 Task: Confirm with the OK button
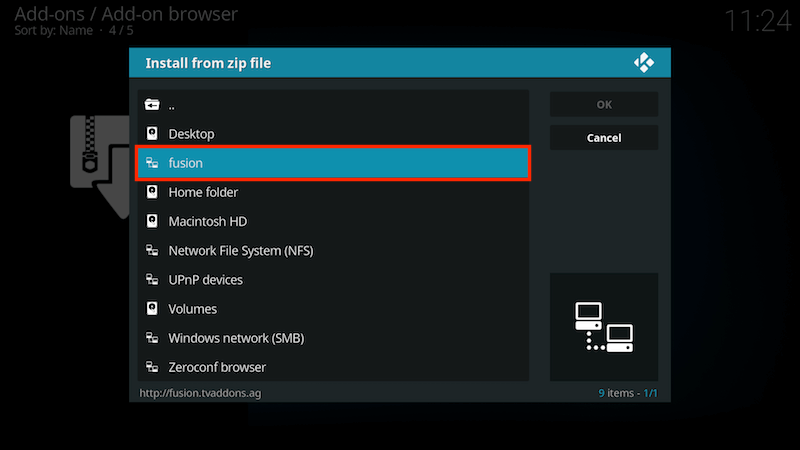pos(604,105)
